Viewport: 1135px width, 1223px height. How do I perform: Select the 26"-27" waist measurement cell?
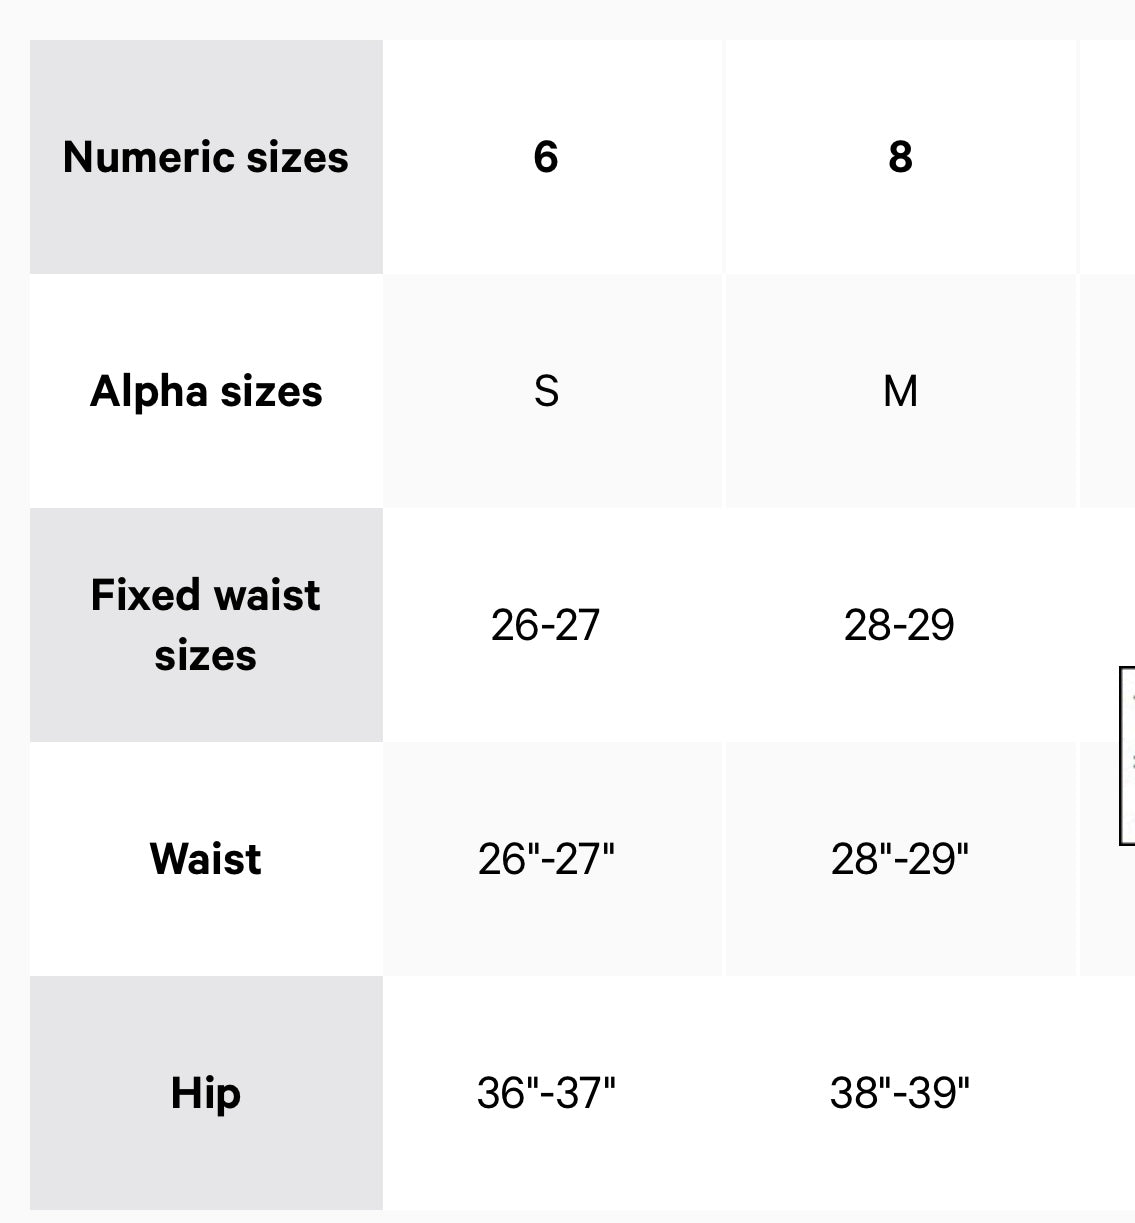pos(546,859)
